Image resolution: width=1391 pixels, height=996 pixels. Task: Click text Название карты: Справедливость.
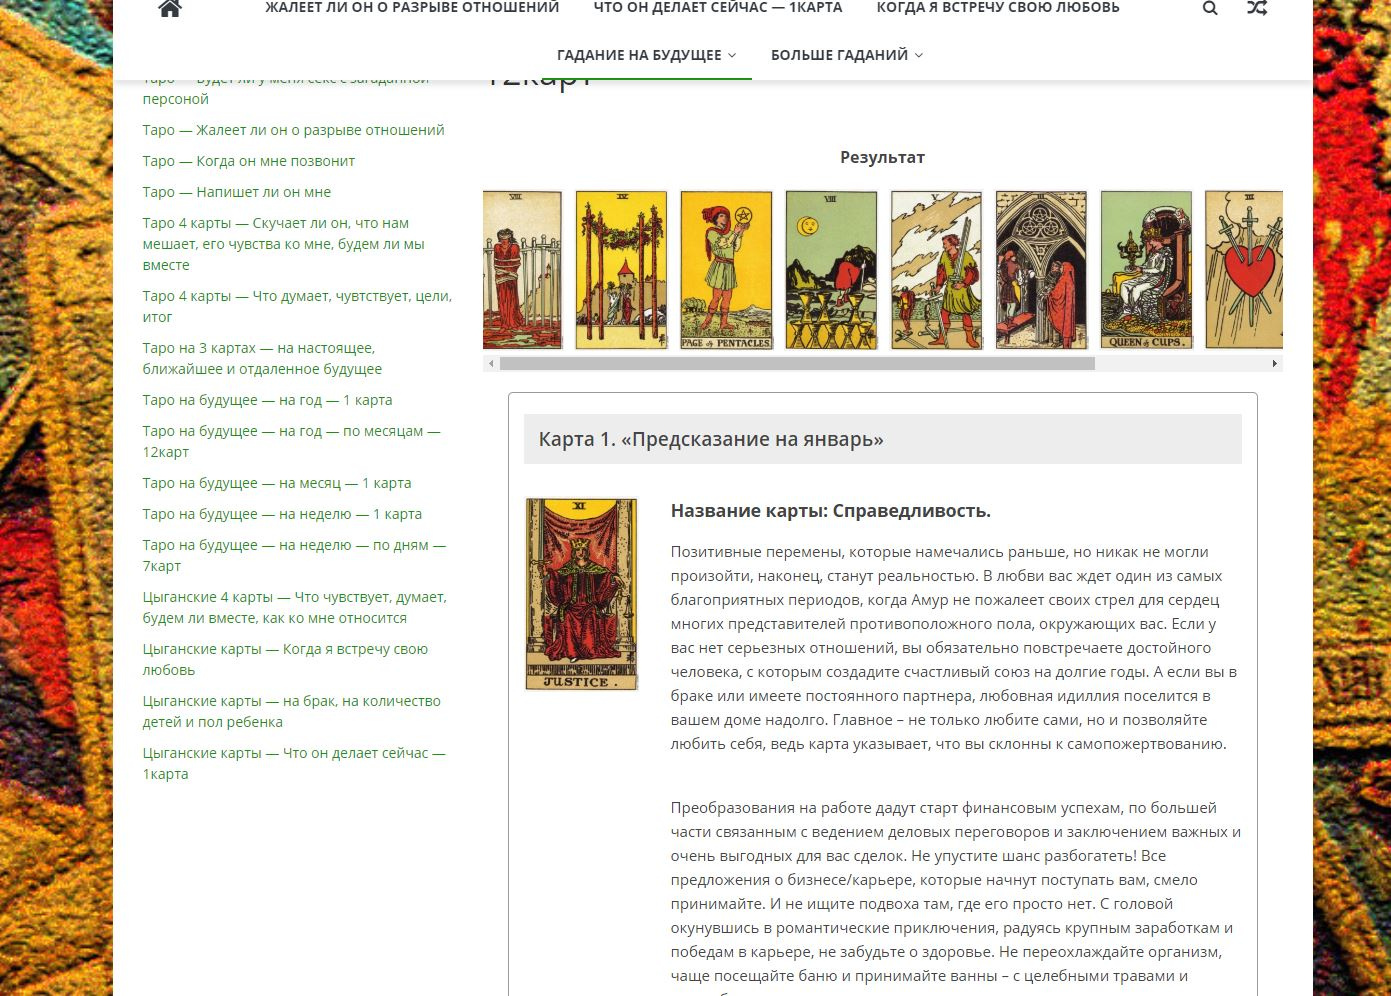tap(830, 511)
